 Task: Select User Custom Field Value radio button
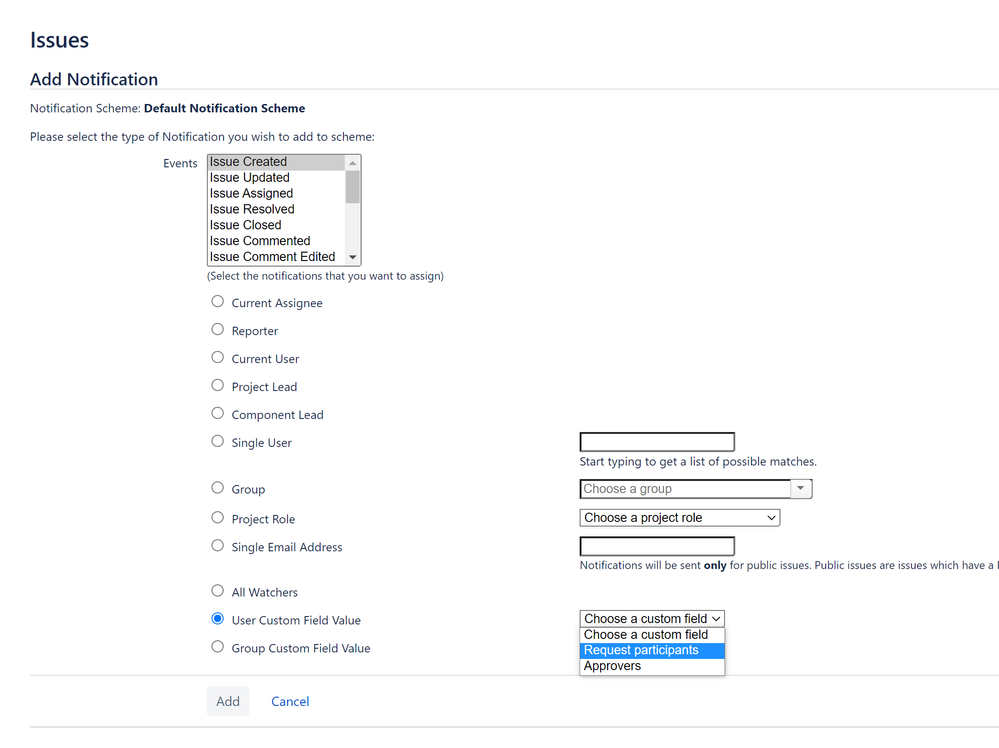click(217, 619)
